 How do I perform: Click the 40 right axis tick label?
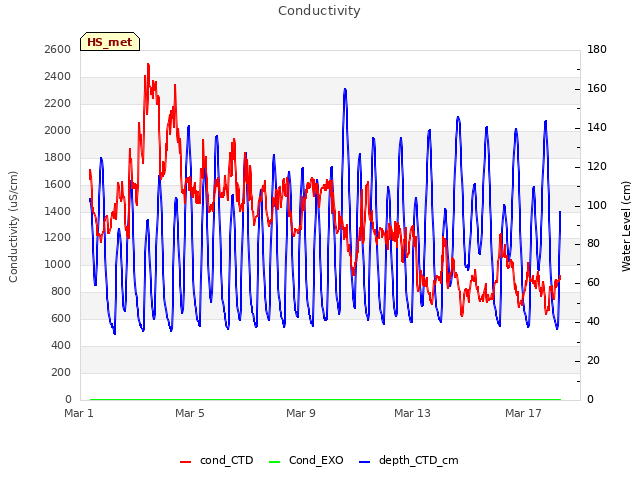pyautogui.click(x=593, y=322)
